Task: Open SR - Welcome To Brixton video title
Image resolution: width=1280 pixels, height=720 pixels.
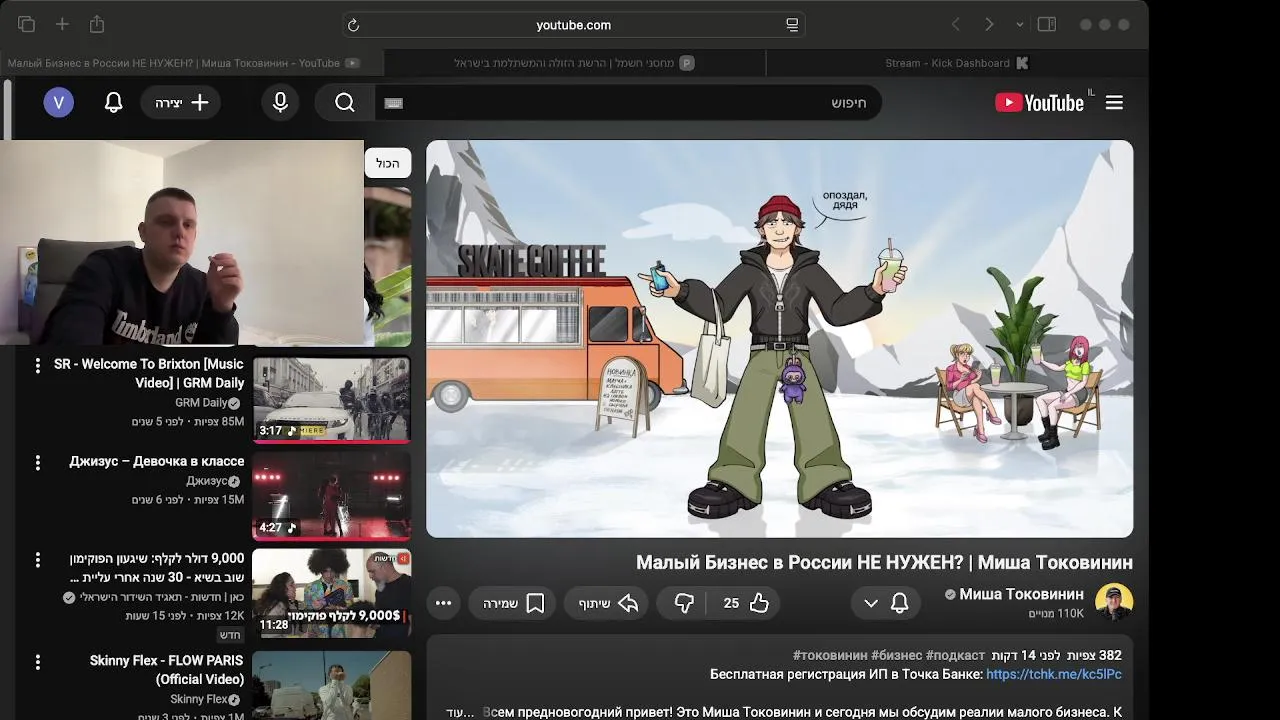Action: pyautogui.click(x=149, y=373)
